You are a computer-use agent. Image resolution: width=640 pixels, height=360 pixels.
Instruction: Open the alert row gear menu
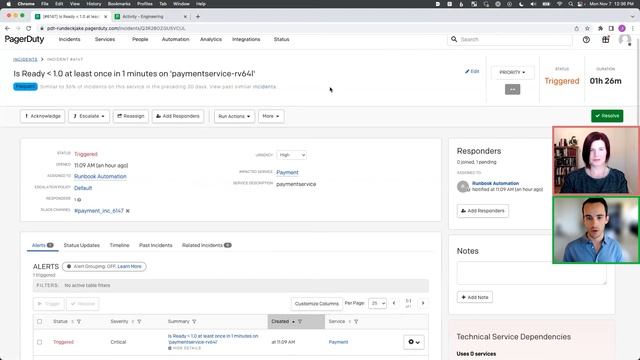[414, 342]
